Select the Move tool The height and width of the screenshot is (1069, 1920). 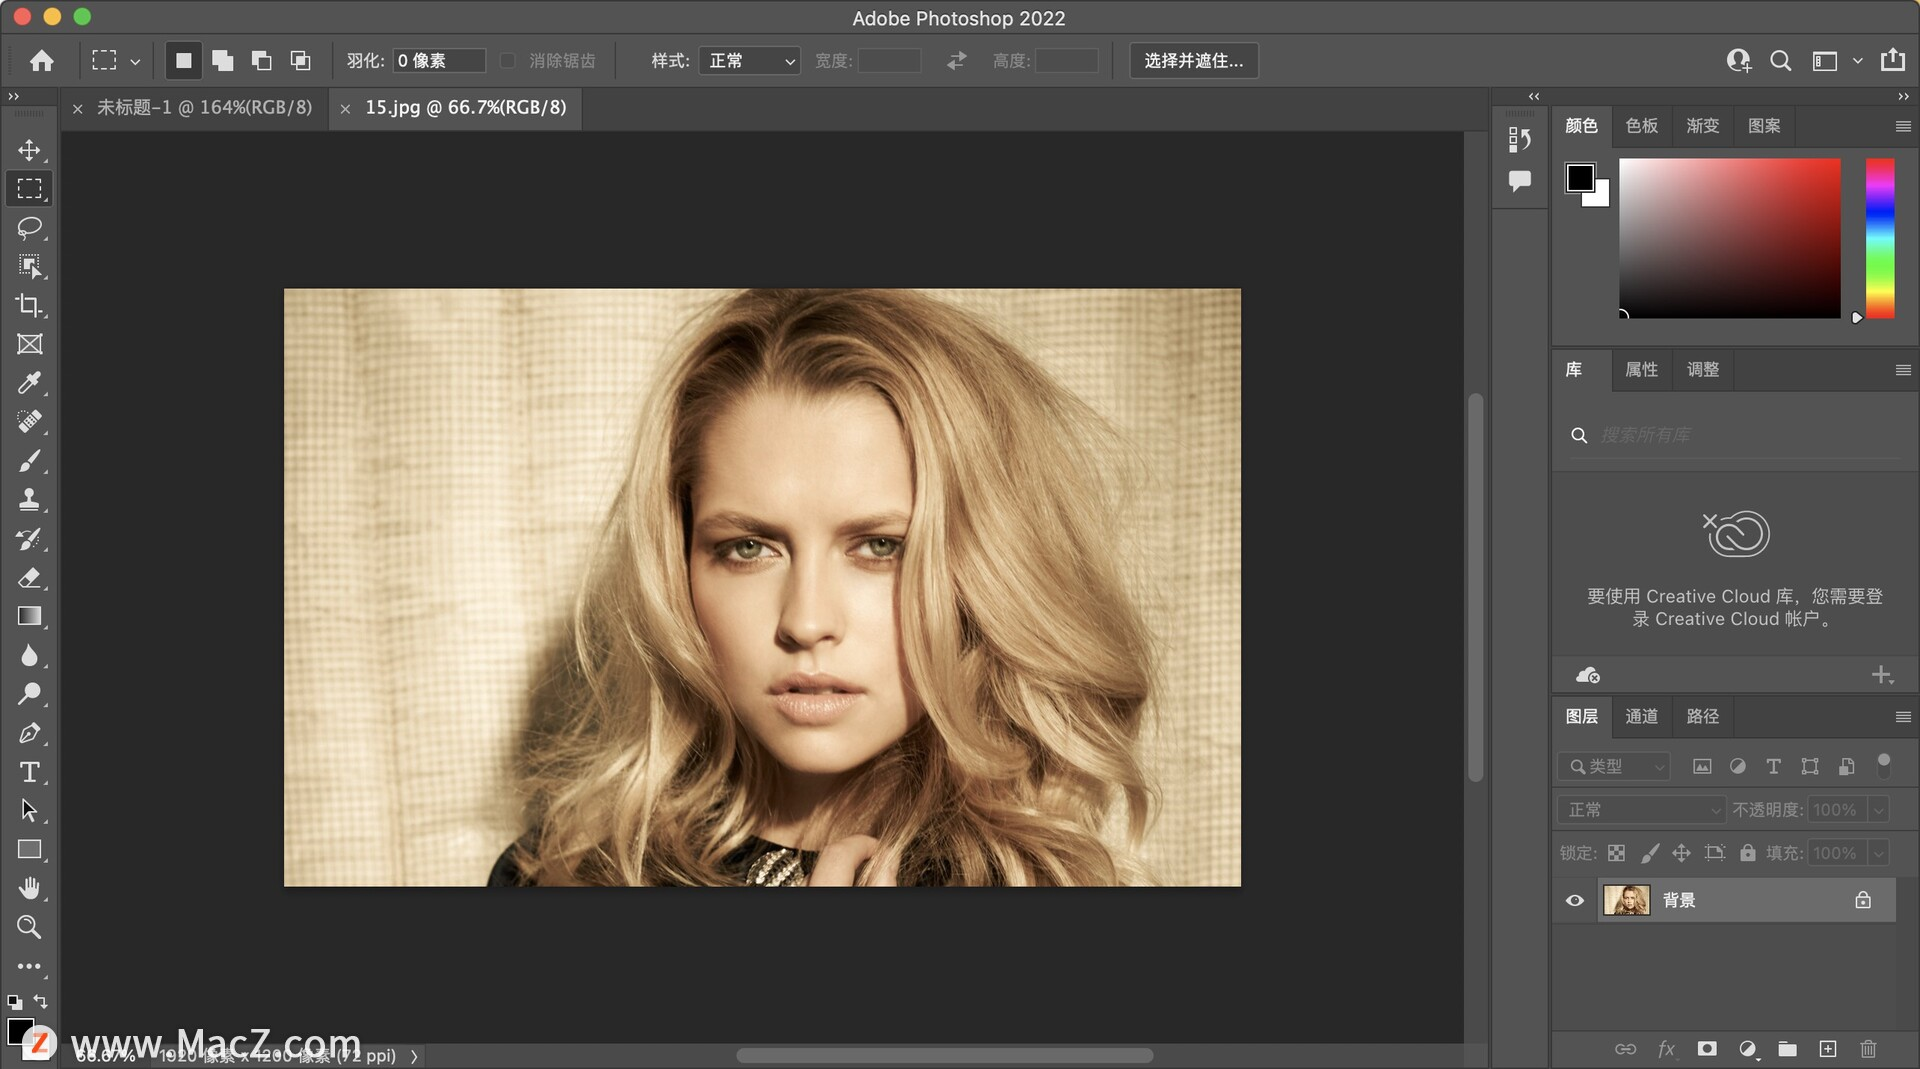(29, 150)
